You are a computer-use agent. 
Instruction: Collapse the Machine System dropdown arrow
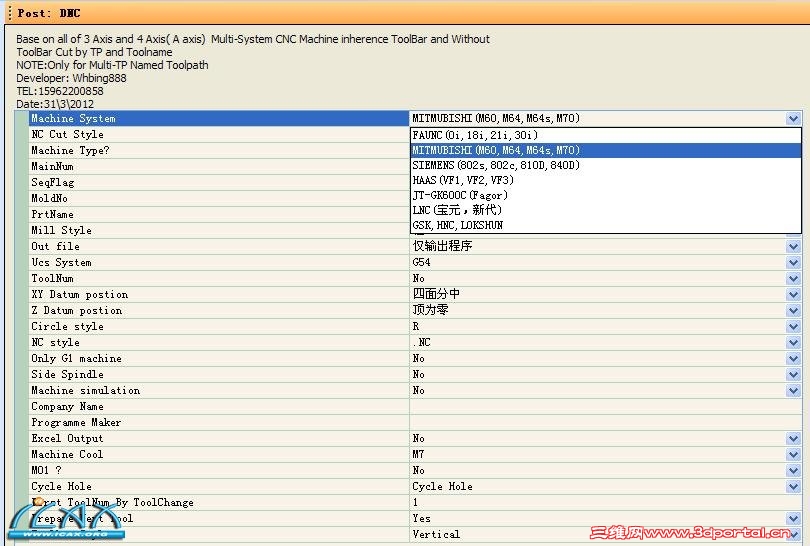(793, 119)
